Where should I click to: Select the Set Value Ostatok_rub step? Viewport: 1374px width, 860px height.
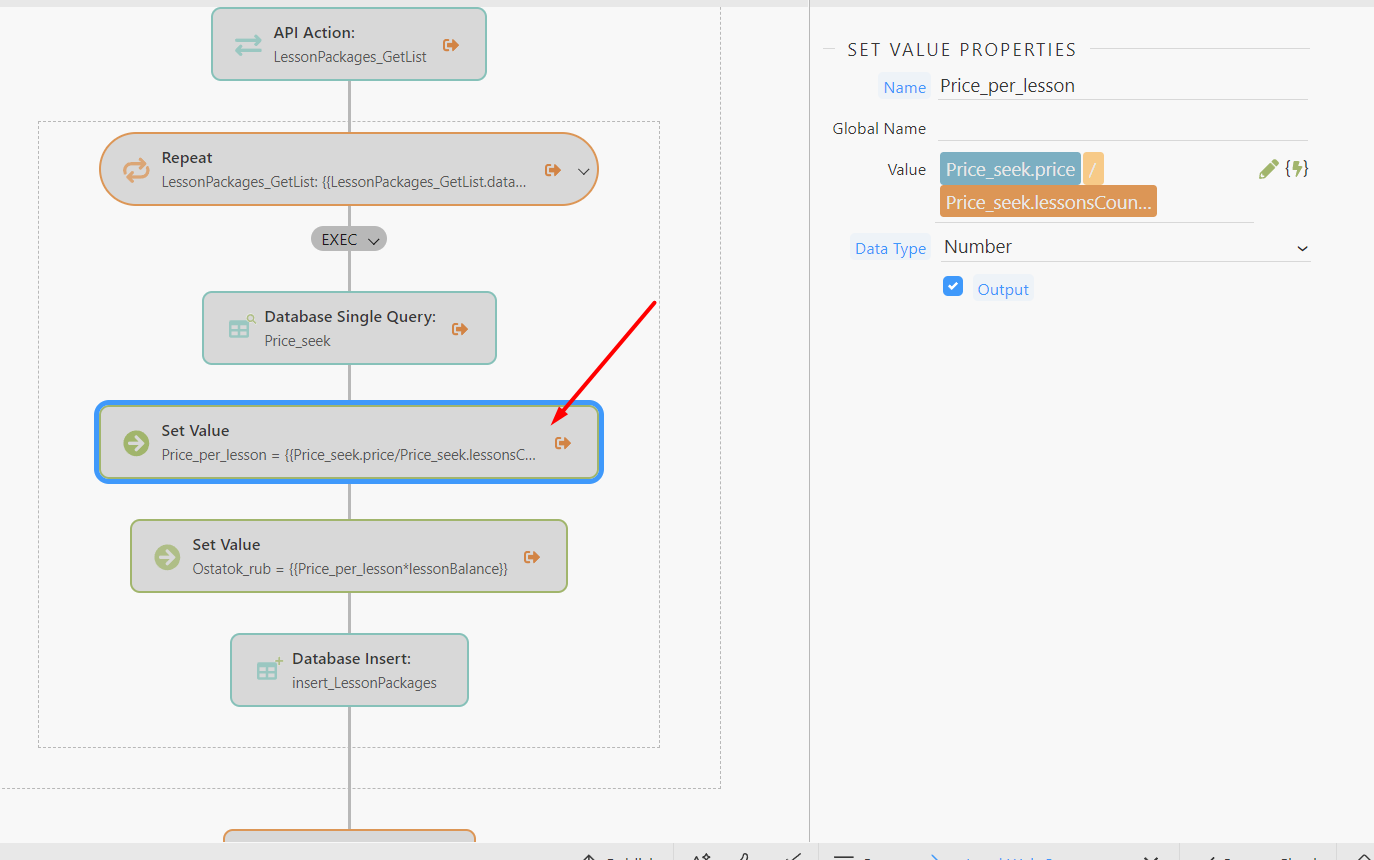point(349,556)
